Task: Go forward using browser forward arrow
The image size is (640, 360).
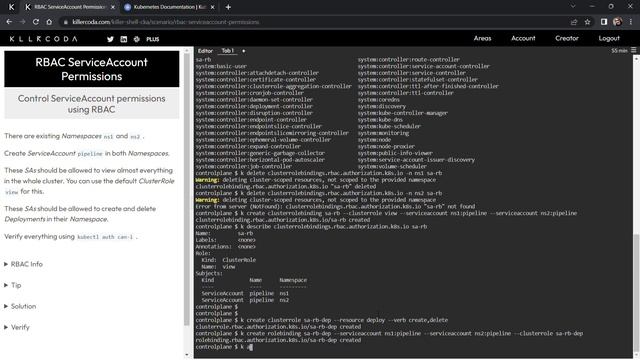Action: point(22,22)
